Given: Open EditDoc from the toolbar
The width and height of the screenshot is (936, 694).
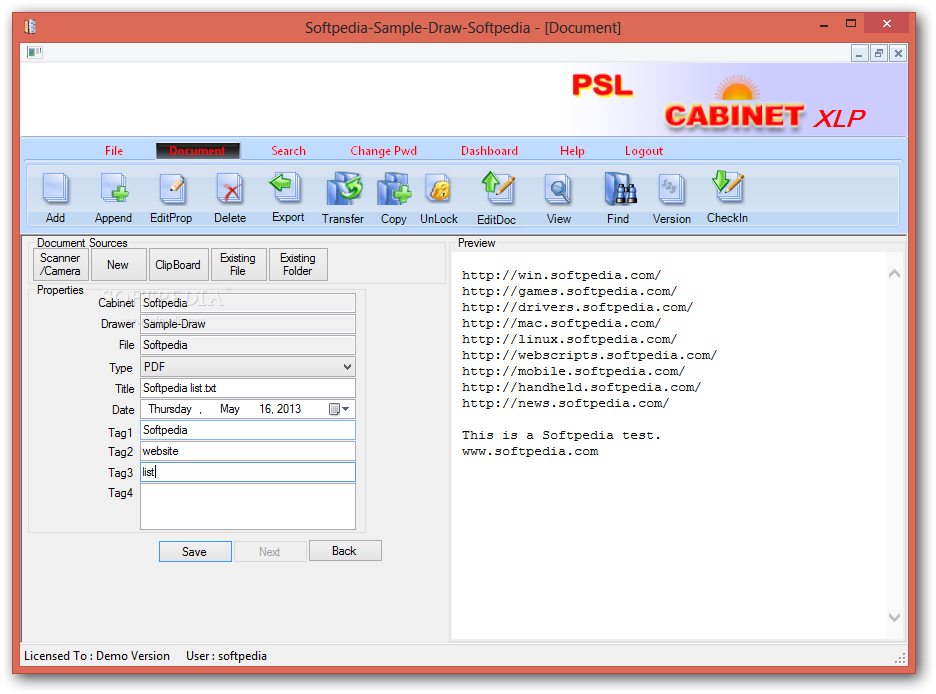Looking at the screenshot, I should (497, 189).
